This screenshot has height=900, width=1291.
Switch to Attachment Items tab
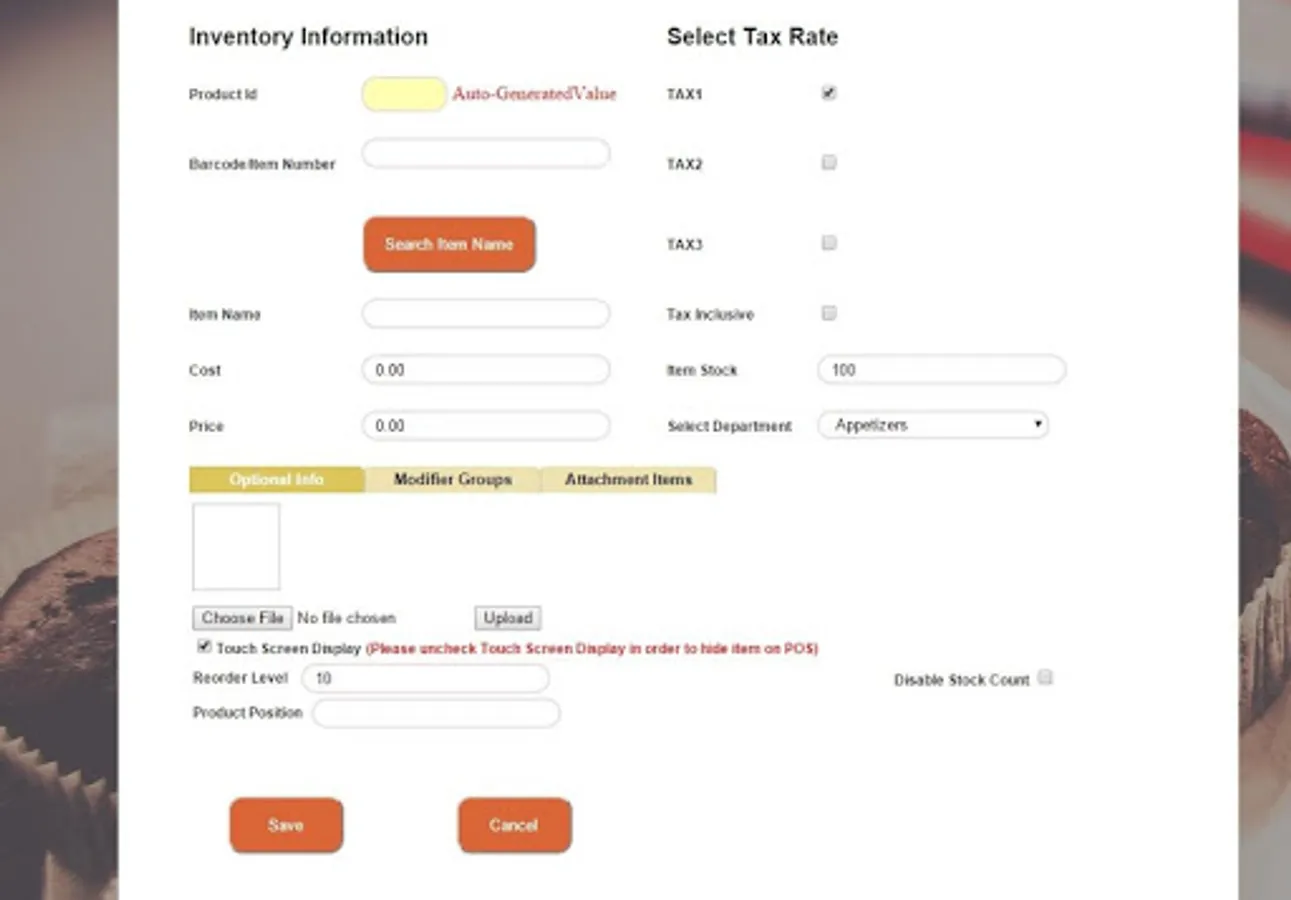[628, 480]
